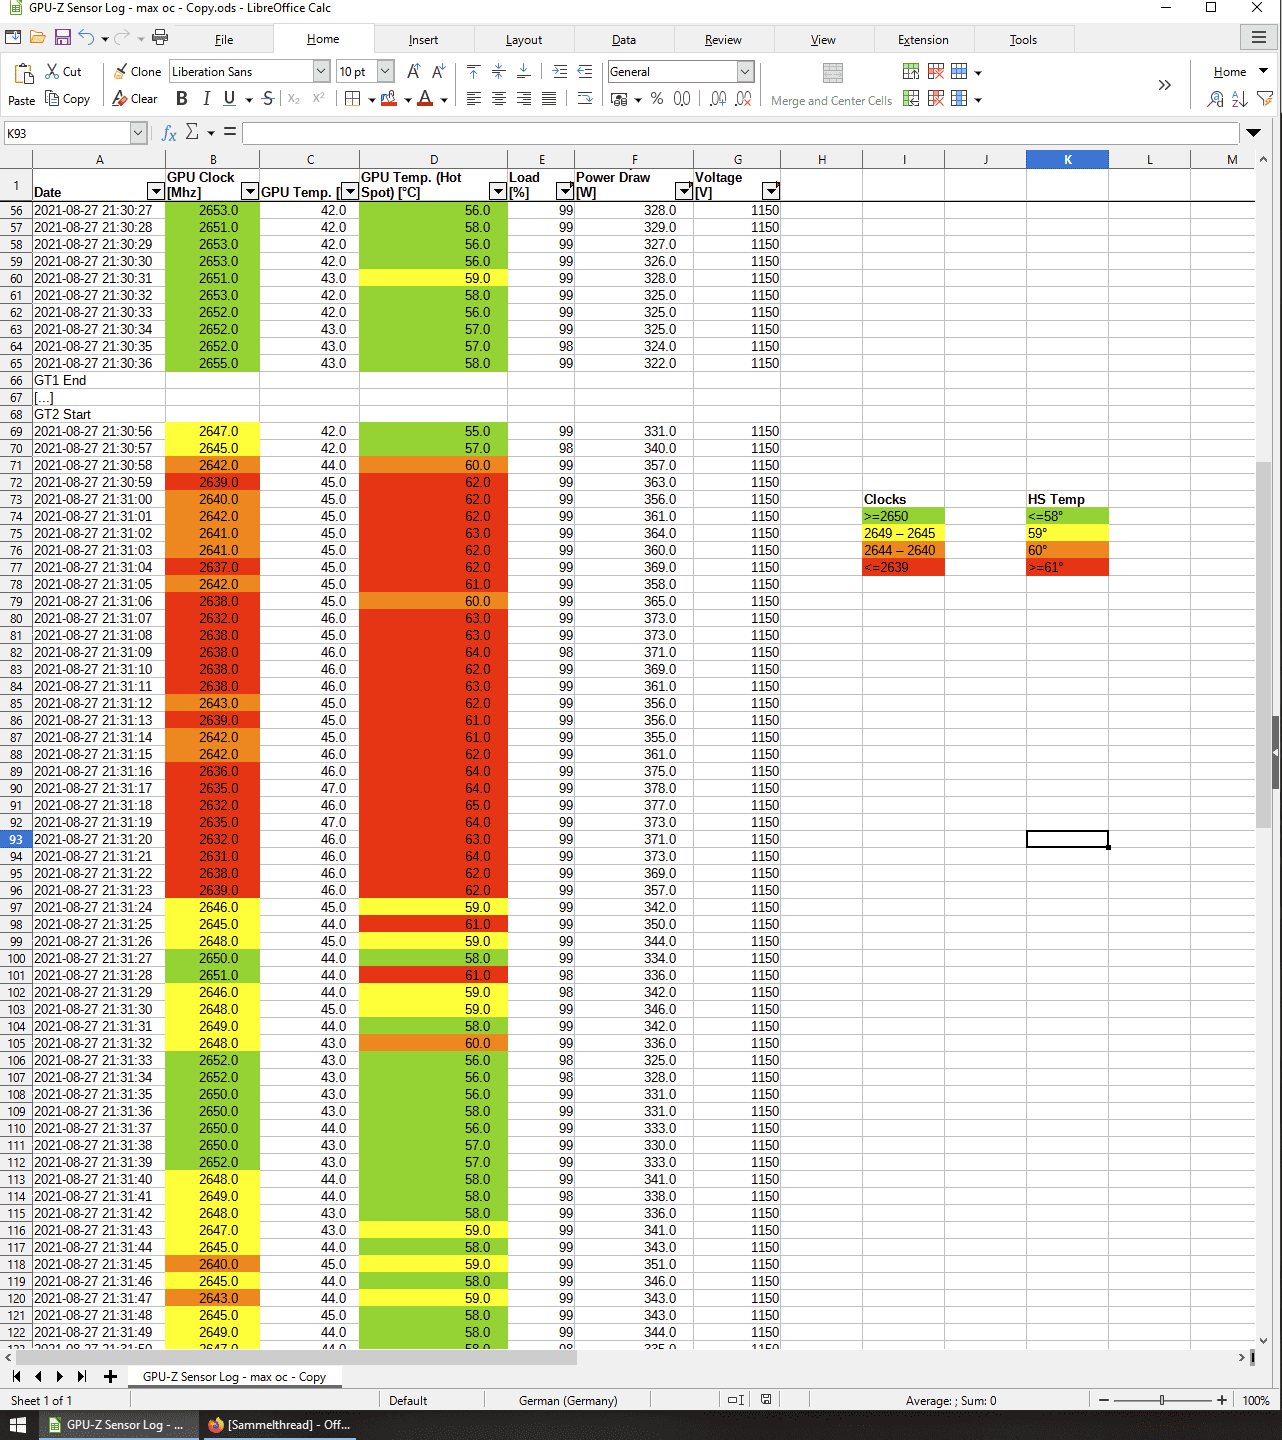1282x1440 pixels.
Task: Toggle selection mode in status bar
Action: (736, 1400)
